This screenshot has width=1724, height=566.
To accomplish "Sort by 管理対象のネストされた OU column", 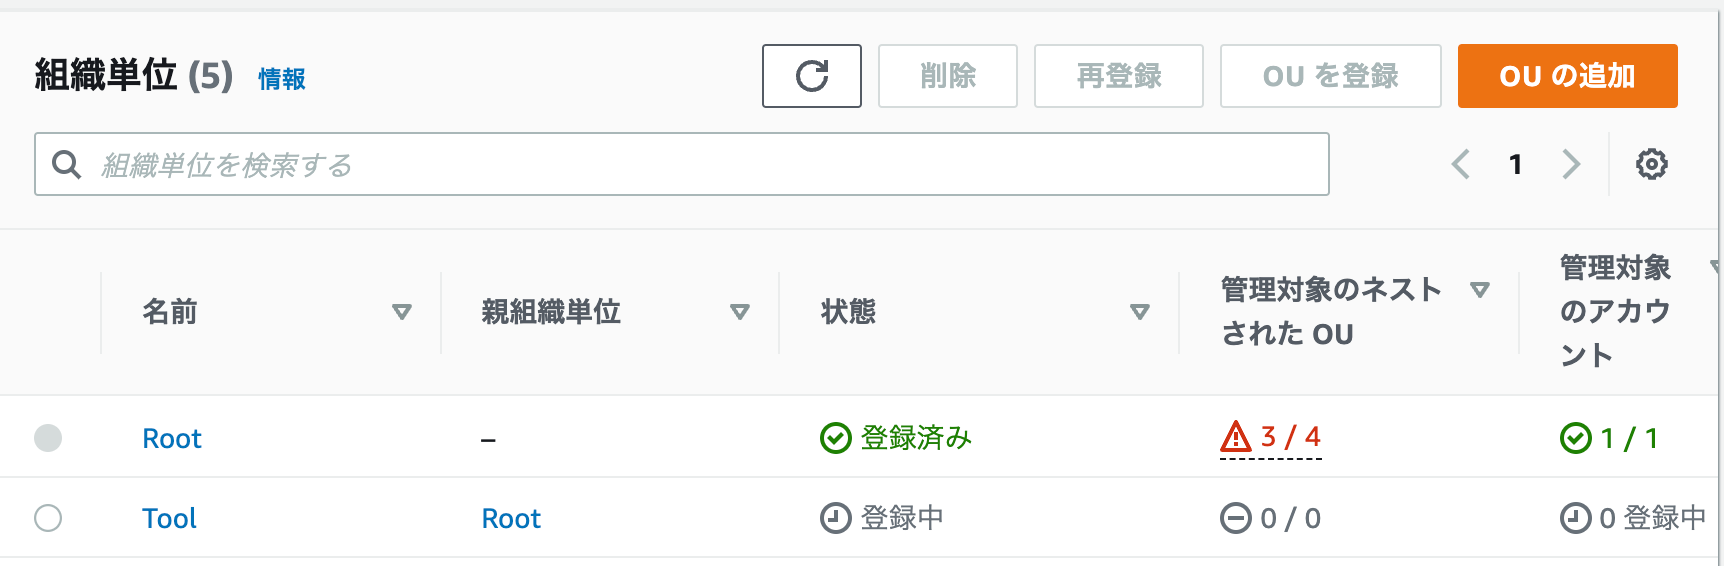I will point(1480,290).
